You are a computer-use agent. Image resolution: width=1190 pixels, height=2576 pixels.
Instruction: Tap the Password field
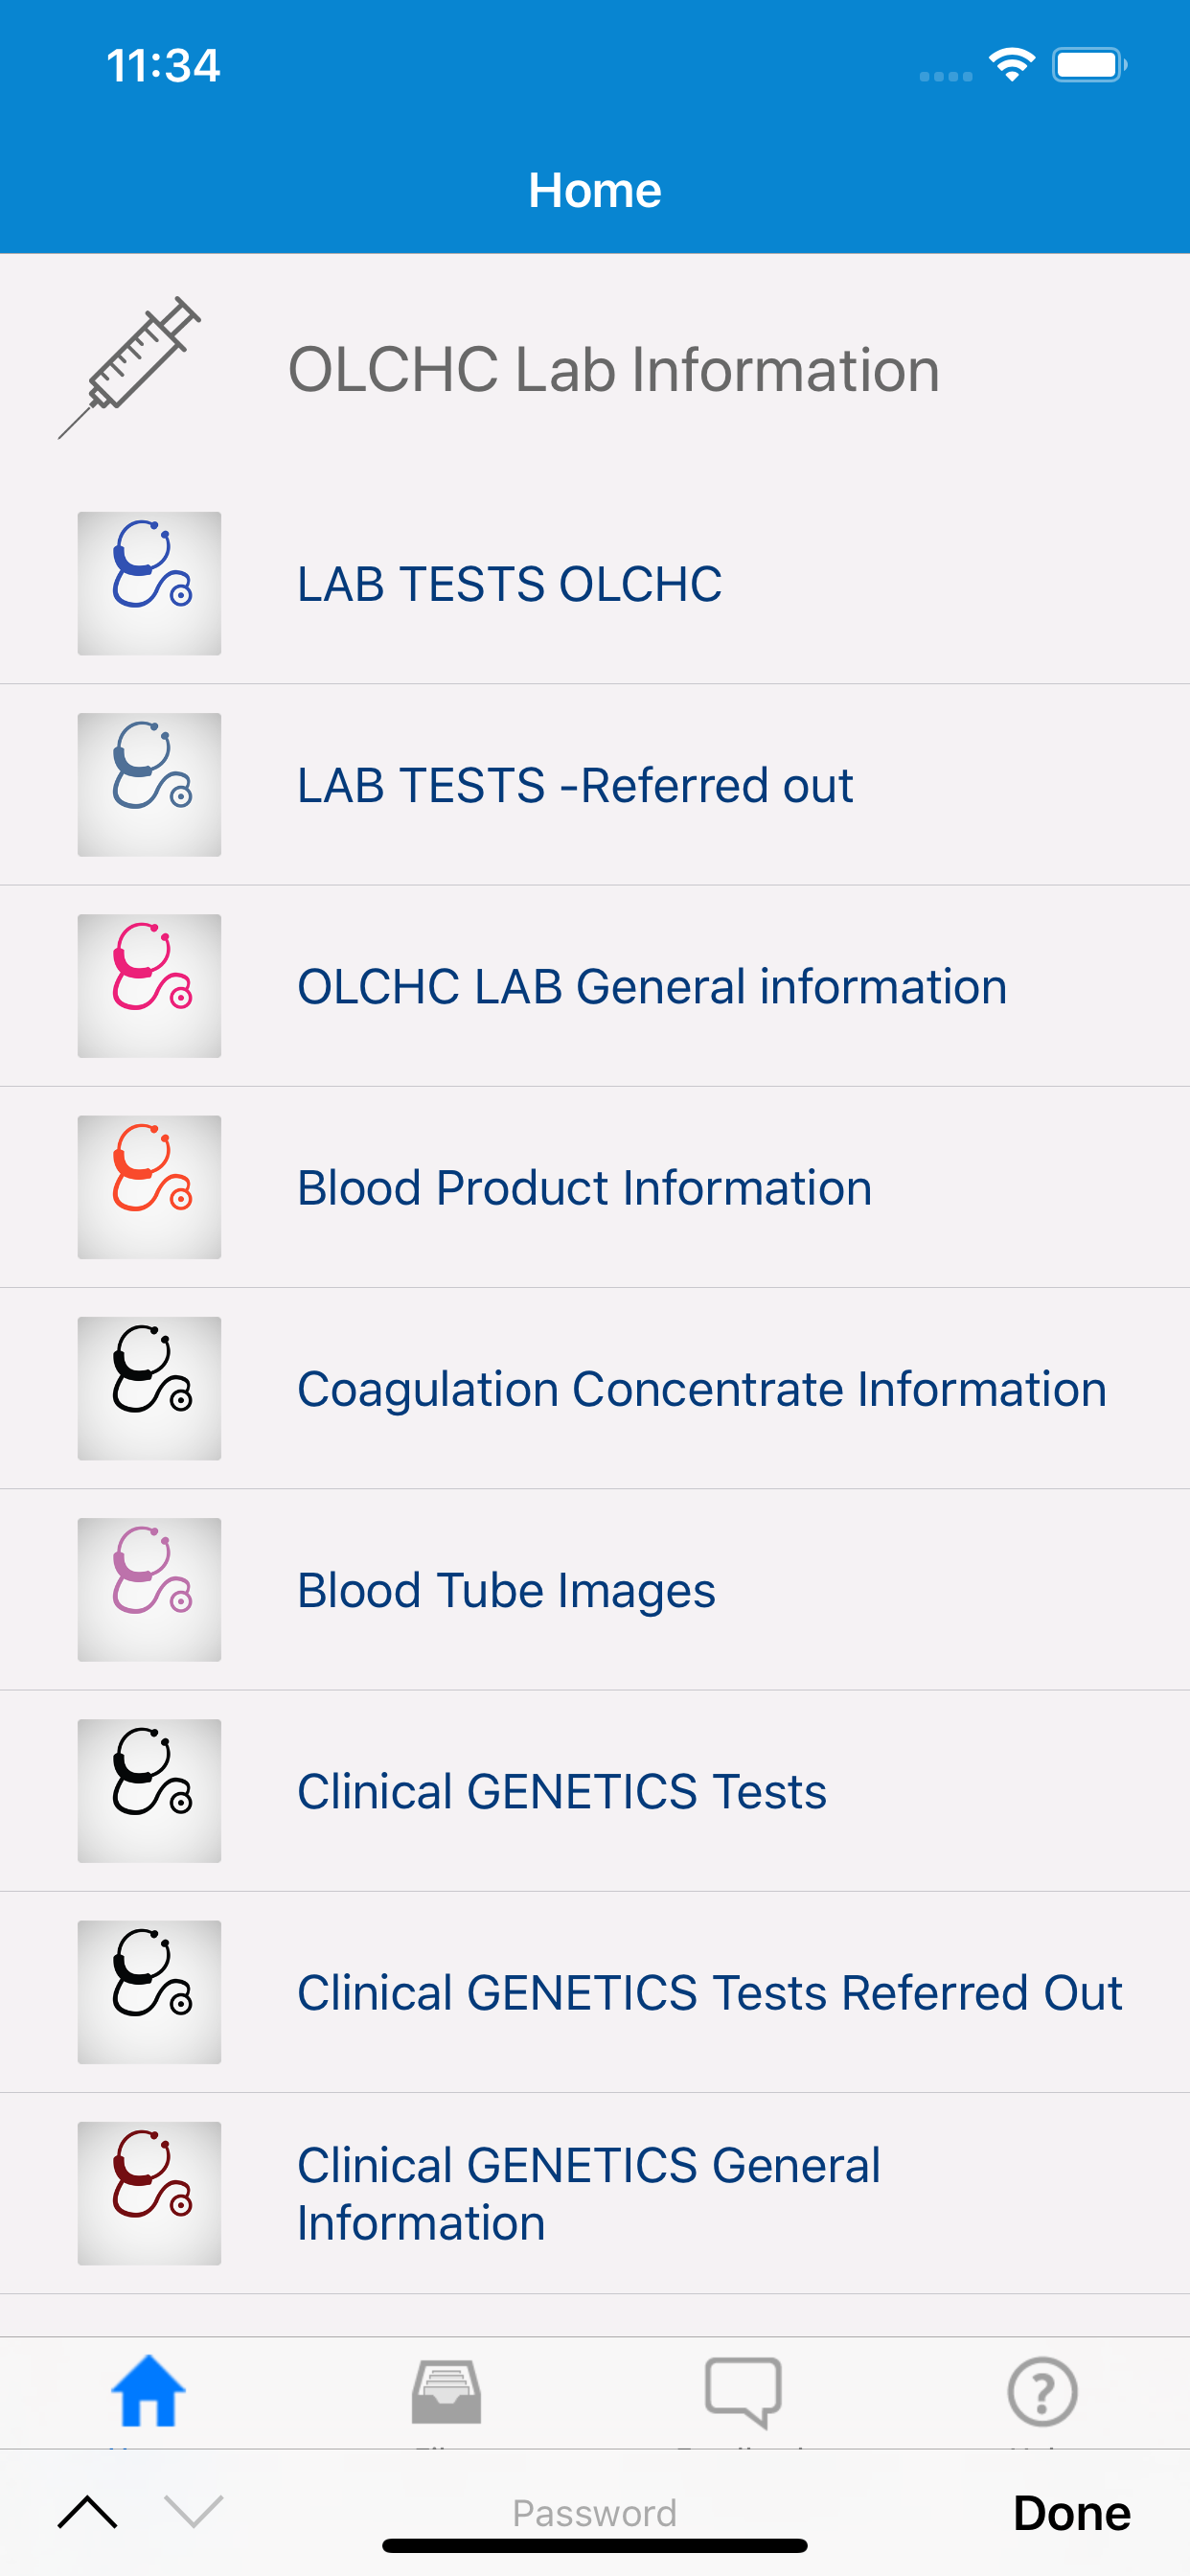[x=595, y=2512]
